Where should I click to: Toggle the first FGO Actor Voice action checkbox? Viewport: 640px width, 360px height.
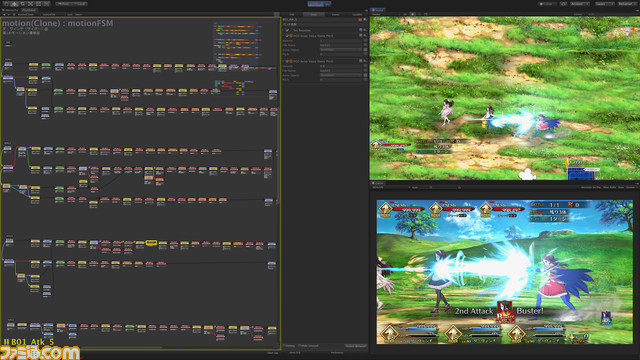coord(287,36)
